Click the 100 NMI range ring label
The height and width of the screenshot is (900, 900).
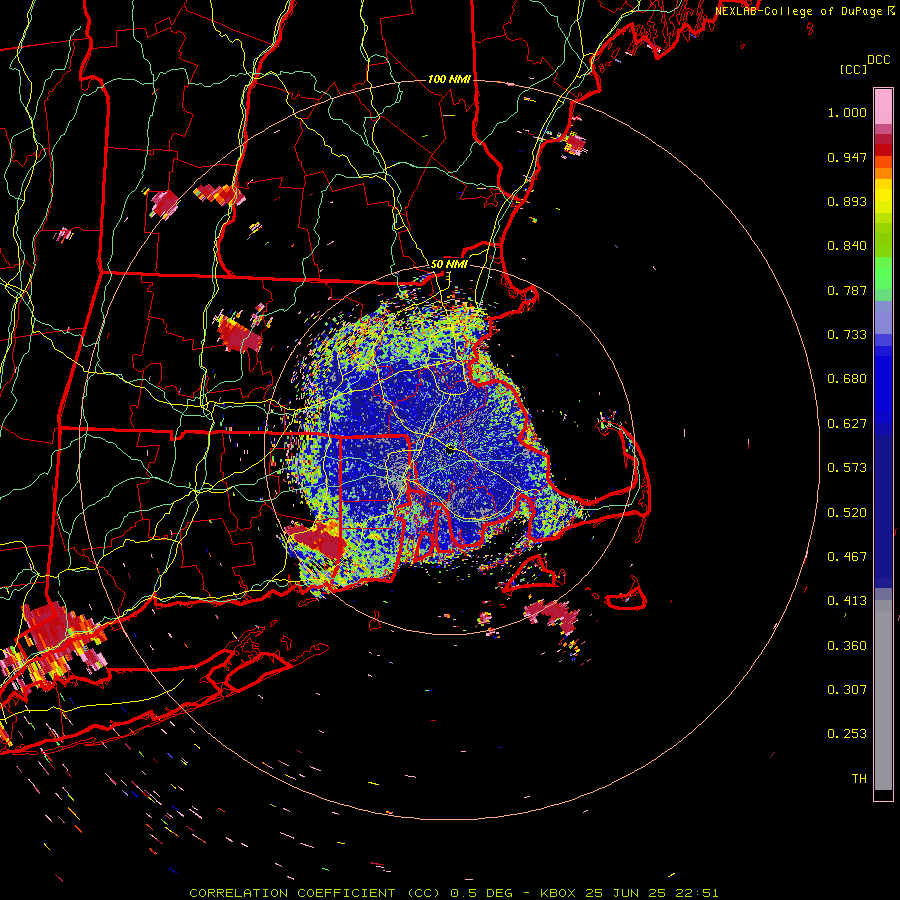point(449,79)
